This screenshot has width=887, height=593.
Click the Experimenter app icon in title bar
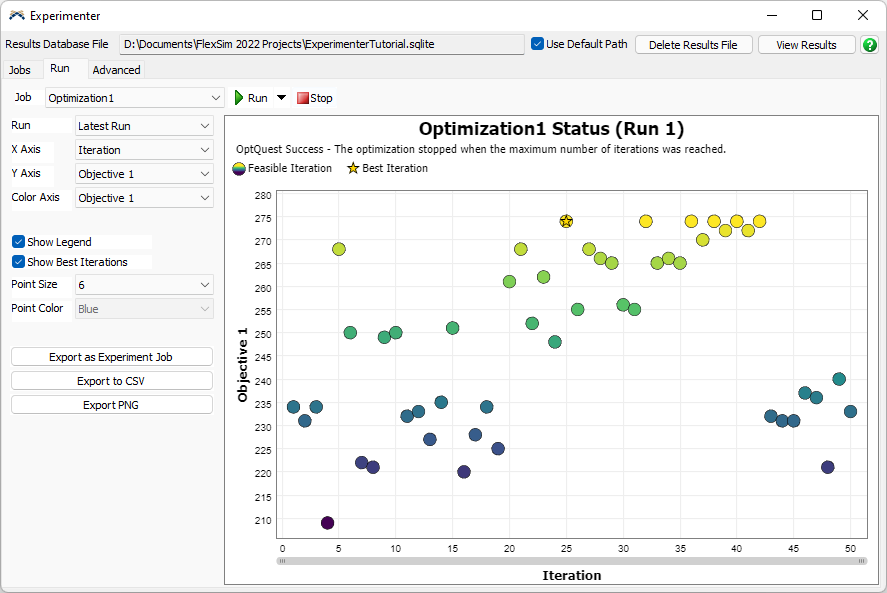[17, 16]
